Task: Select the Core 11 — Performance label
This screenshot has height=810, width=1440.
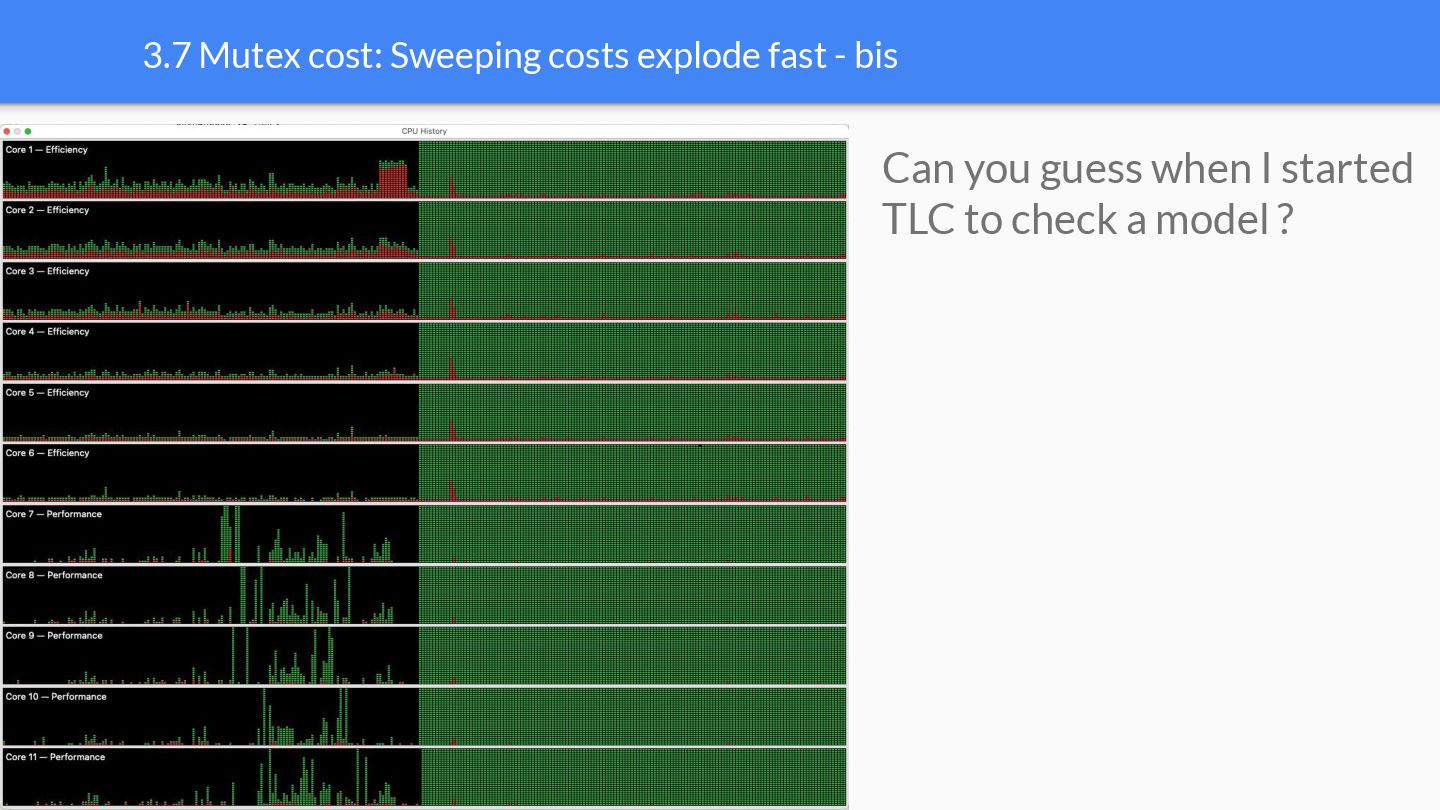Action: [x=55, y=757]
